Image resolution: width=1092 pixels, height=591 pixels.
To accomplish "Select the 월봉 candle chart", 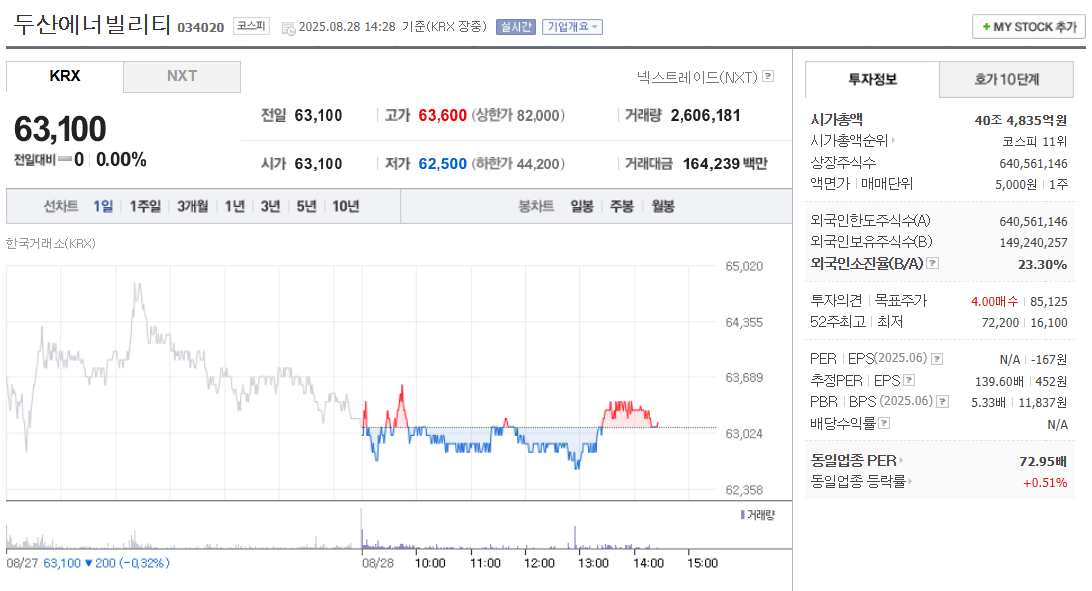I will point(663,206).
